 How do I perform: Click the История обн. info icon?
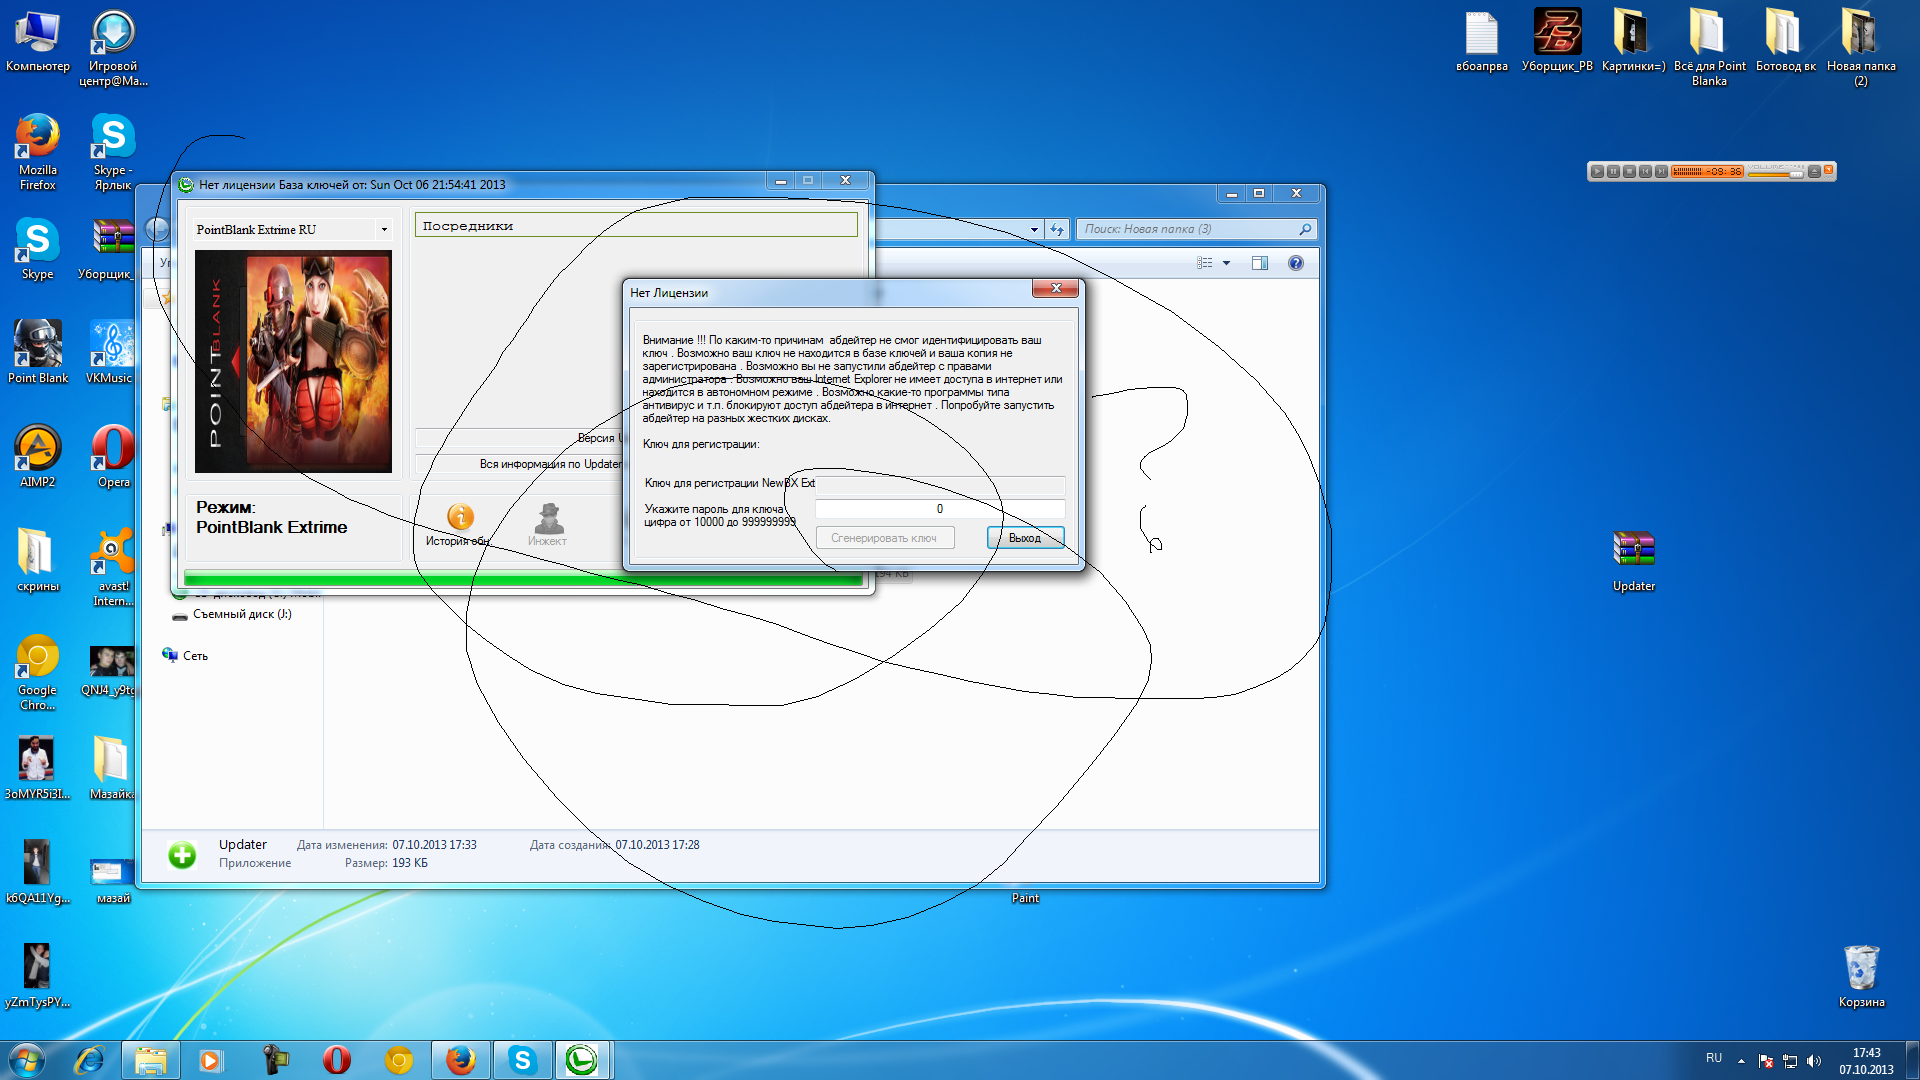coord(460,517)
